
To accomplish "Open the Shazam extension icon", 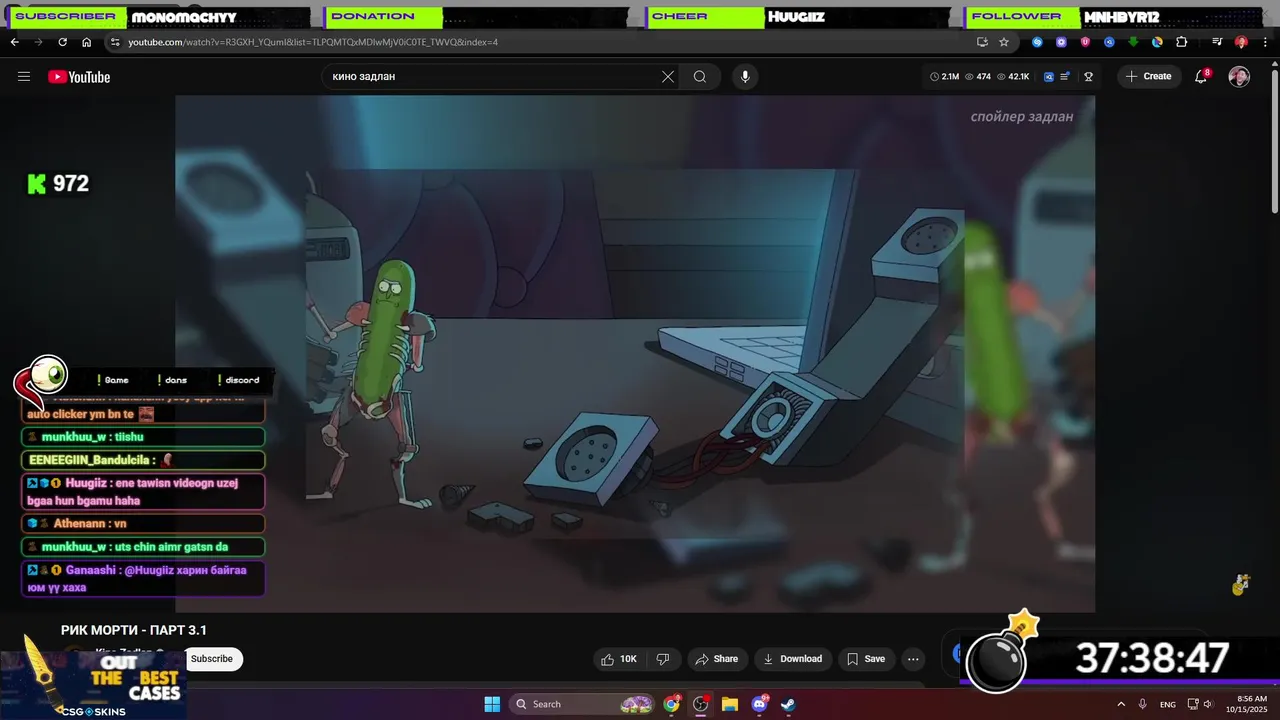I will [x=1037, y=42].
